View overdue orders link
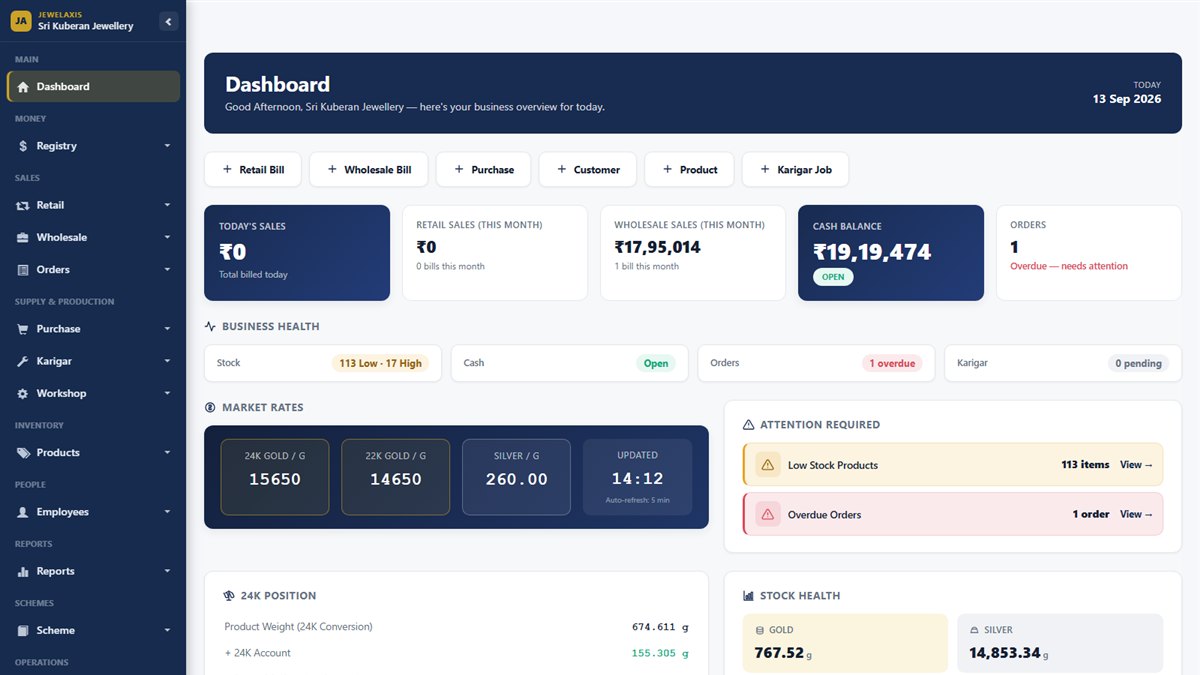Image resolution: width=1200 pixels, height=675 pixels. point(1136,514)
